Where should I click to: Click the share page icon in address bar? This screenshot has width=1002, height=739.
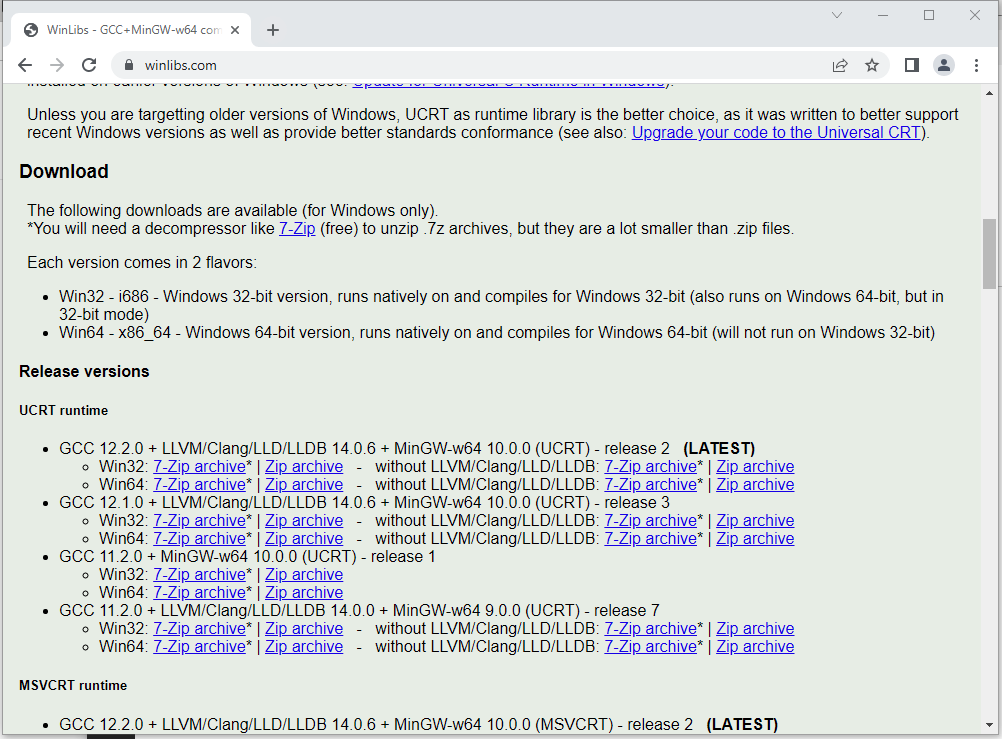pos(839,65)
